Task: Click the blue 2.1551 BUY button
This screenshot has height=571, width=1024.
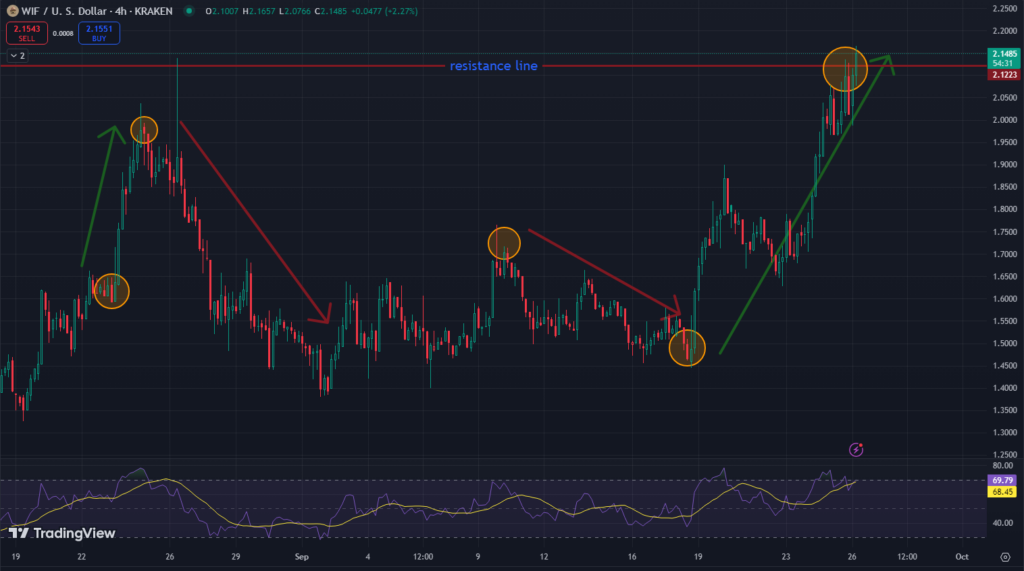Action: tap(99, 33)
